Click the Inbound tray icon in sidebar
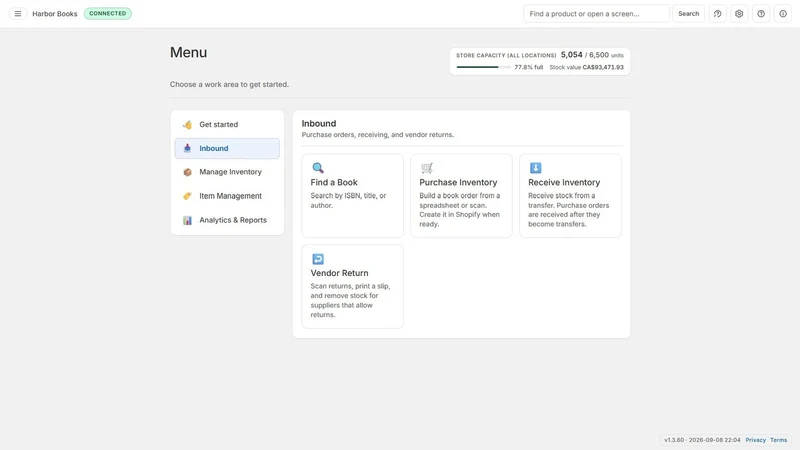Screen dimensions: 800x450 point(187,148)
